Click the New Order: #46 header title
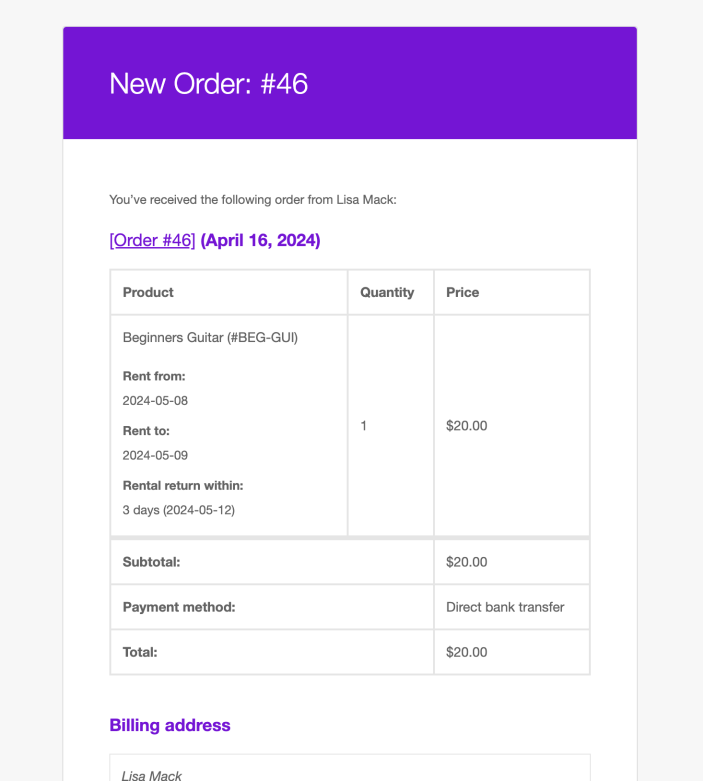703x781 pixels. point(208,84)
